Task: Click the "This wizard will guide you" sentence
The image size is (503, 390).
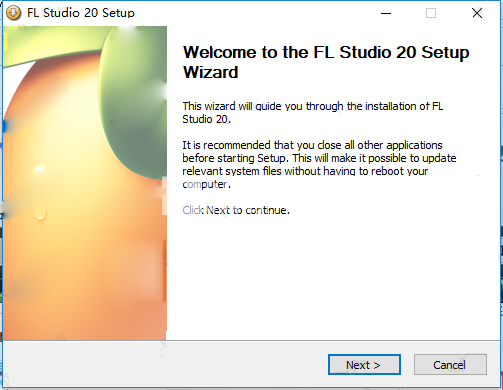Action: [x=313, y=112]
